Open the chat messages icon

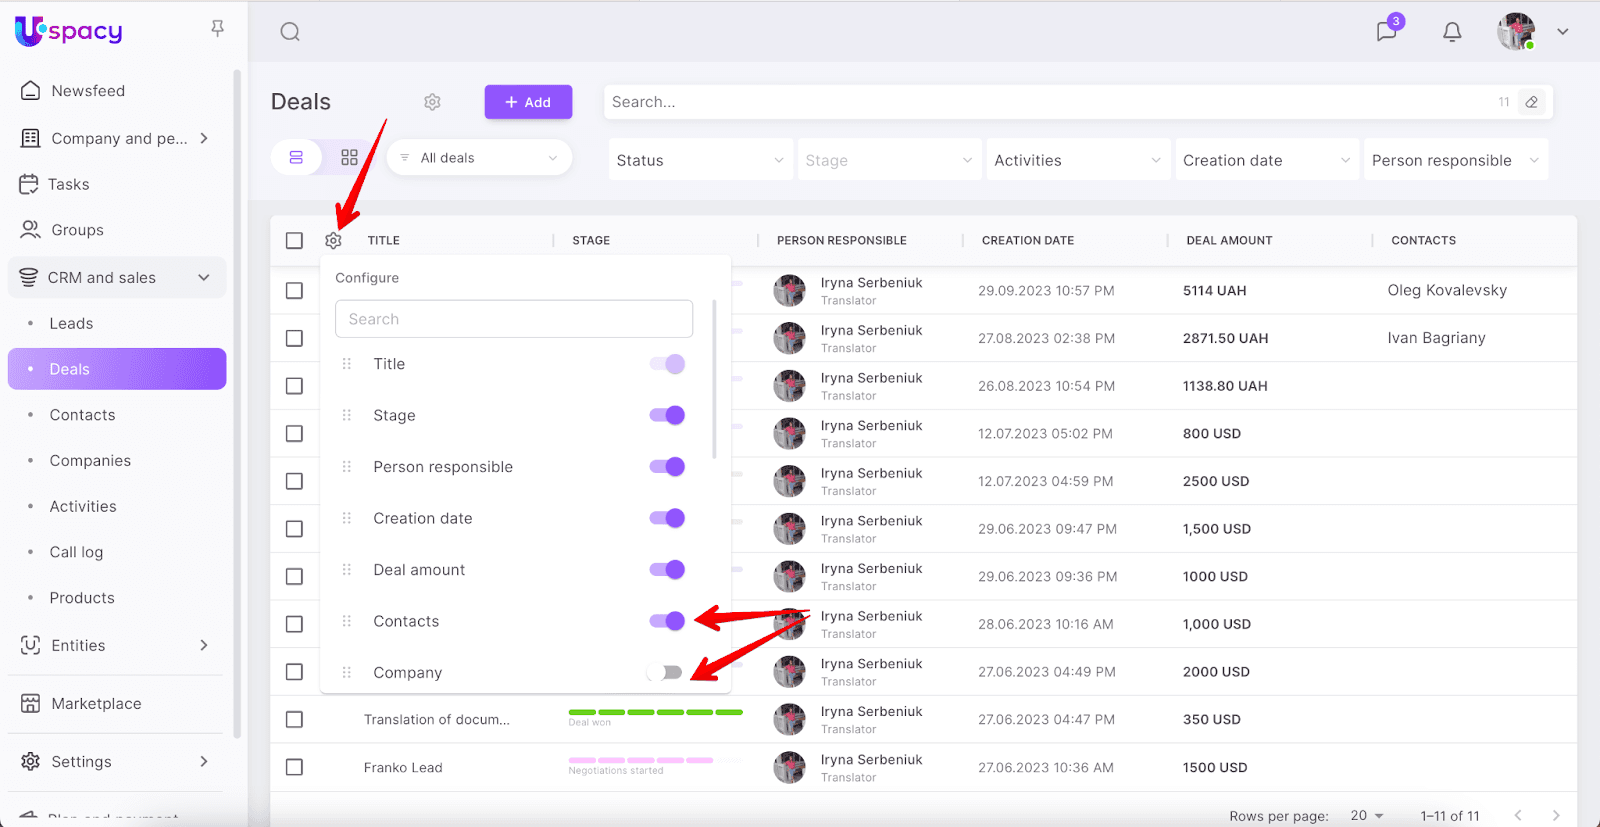tap(1386, 31)
